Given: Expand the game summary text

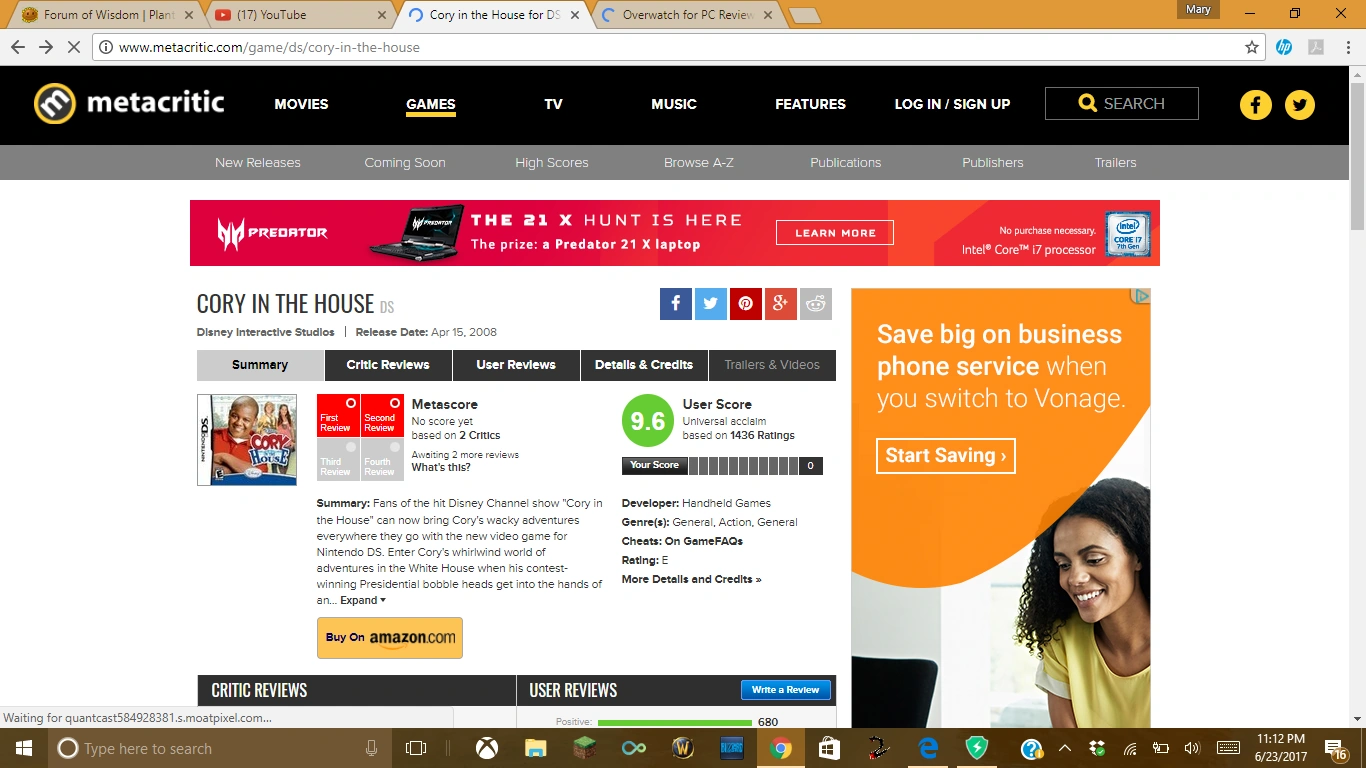Looking at the screenshot, I should coord(362,600).
